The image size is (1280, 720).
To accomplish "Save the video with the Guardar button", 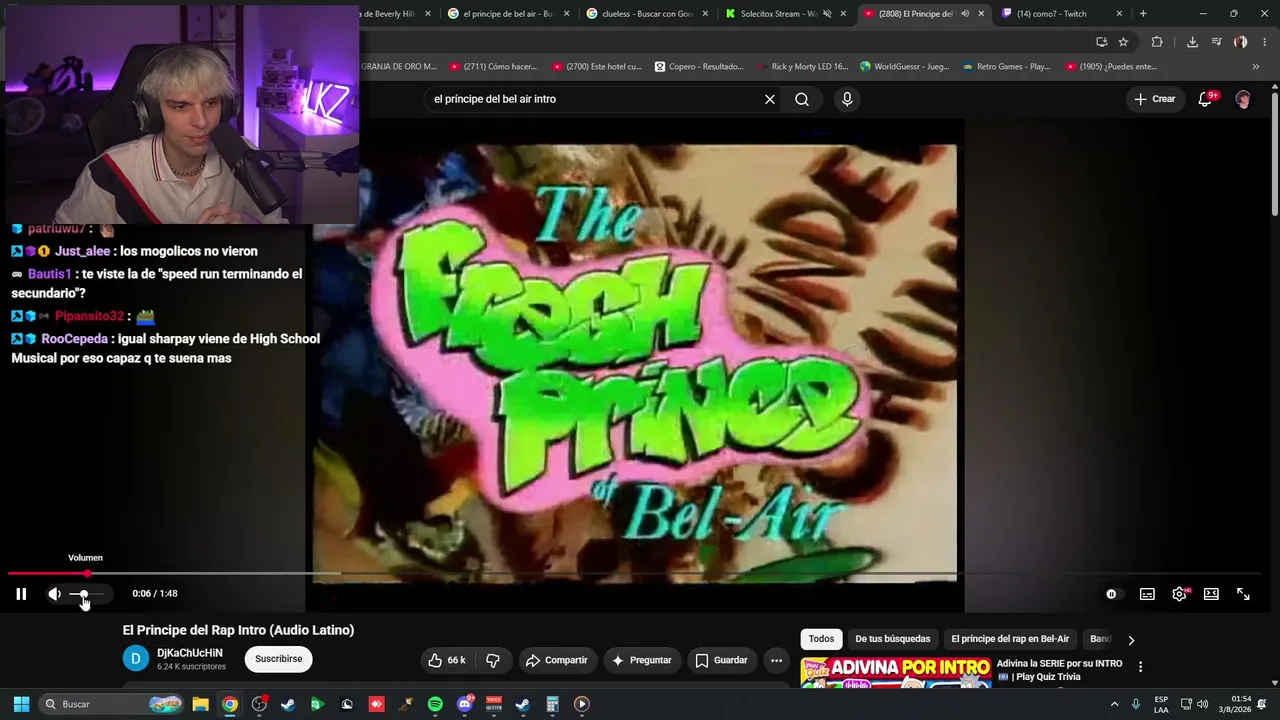I will tap(721, 660).
